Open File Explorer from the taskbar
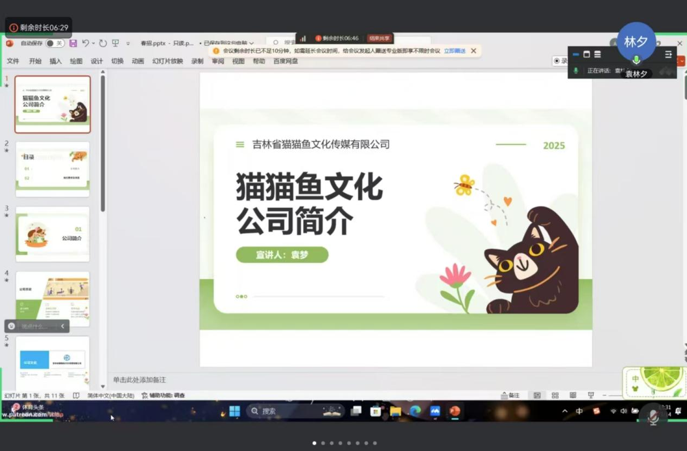The height and width of the screenshot is (451, 687). click(395, 411)
